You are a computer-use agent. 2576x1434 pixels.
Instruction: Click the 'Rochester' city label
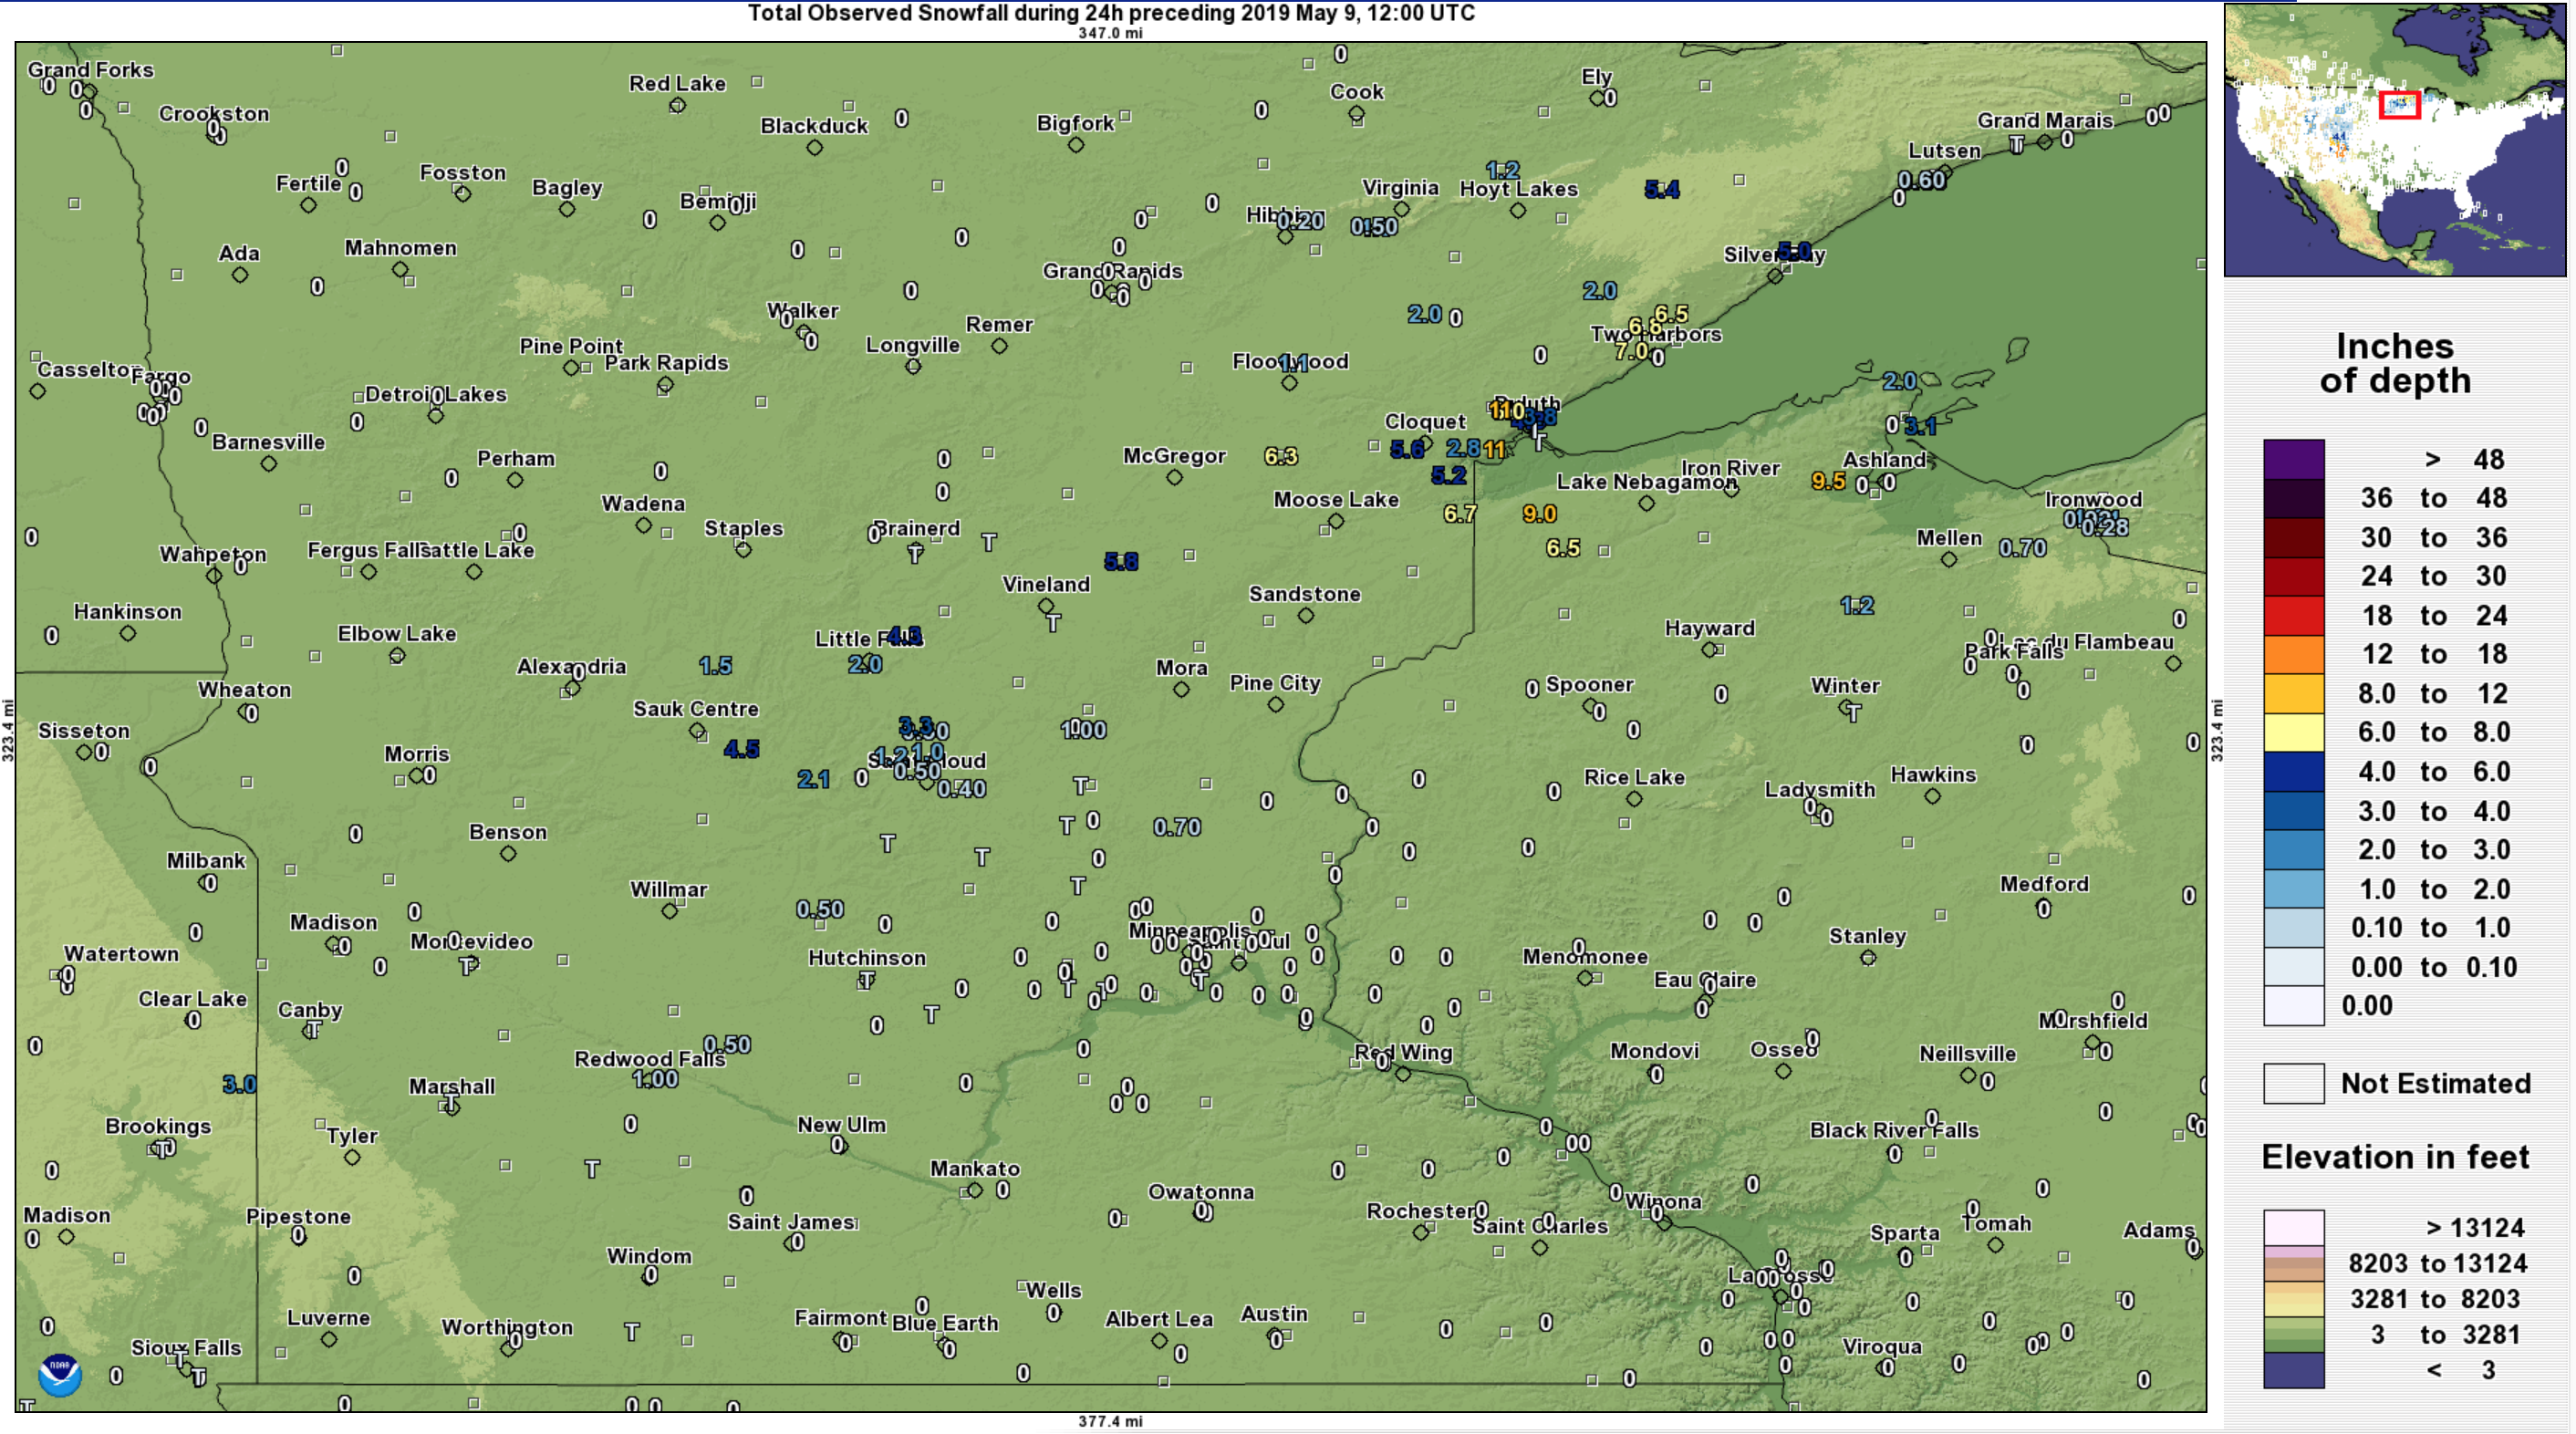tap(1420, 1211)
